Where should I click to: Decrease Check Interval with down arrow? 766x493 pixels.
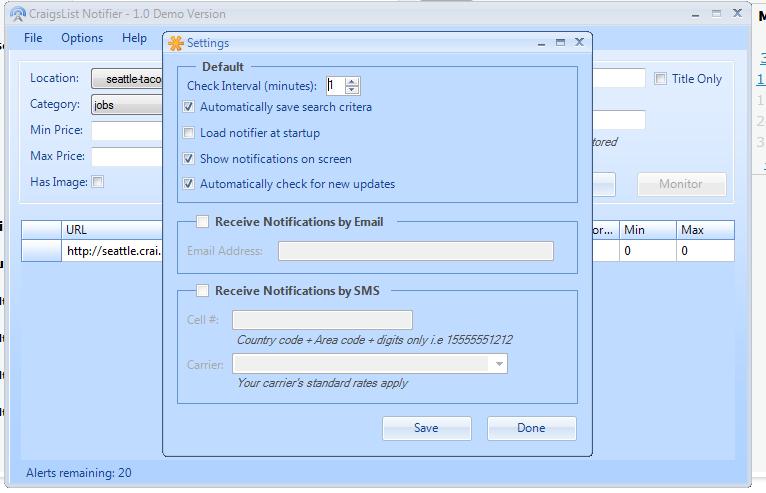(x=352, y=90)
